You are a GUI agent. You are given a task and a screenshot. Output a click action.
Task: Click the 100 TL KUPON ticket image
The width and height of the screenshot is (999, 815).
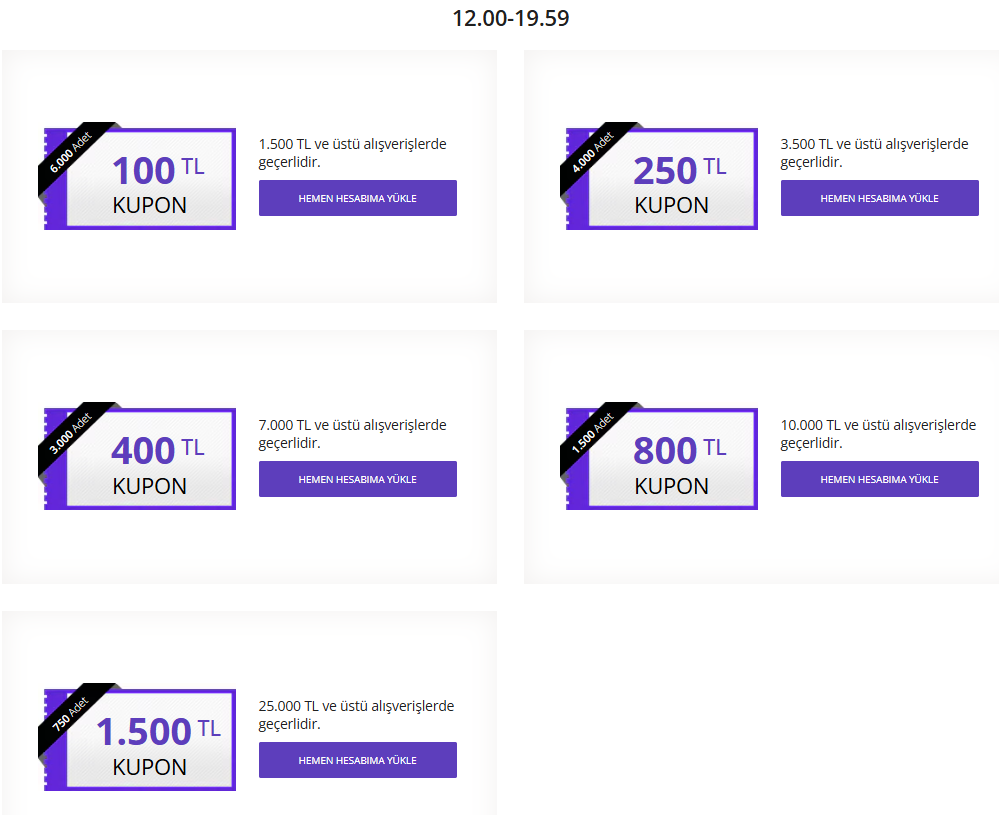tap(140, 178)
